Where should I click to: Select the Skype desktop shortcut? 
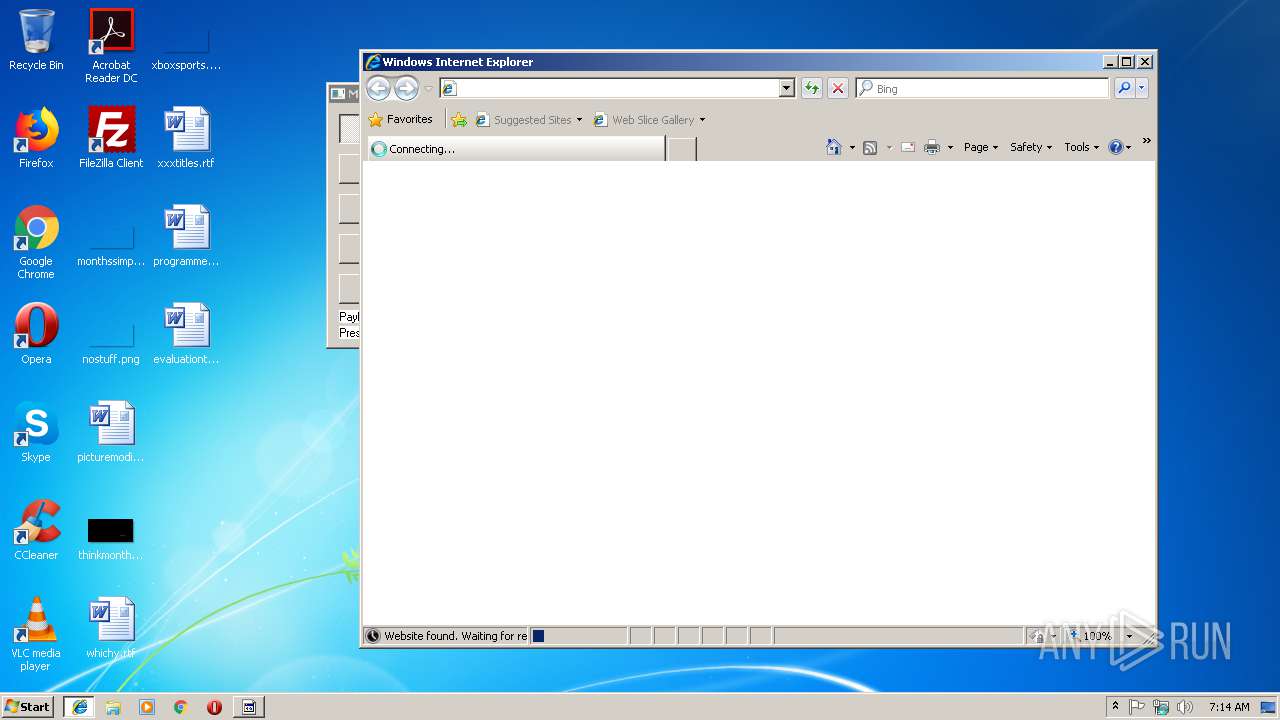36,432
